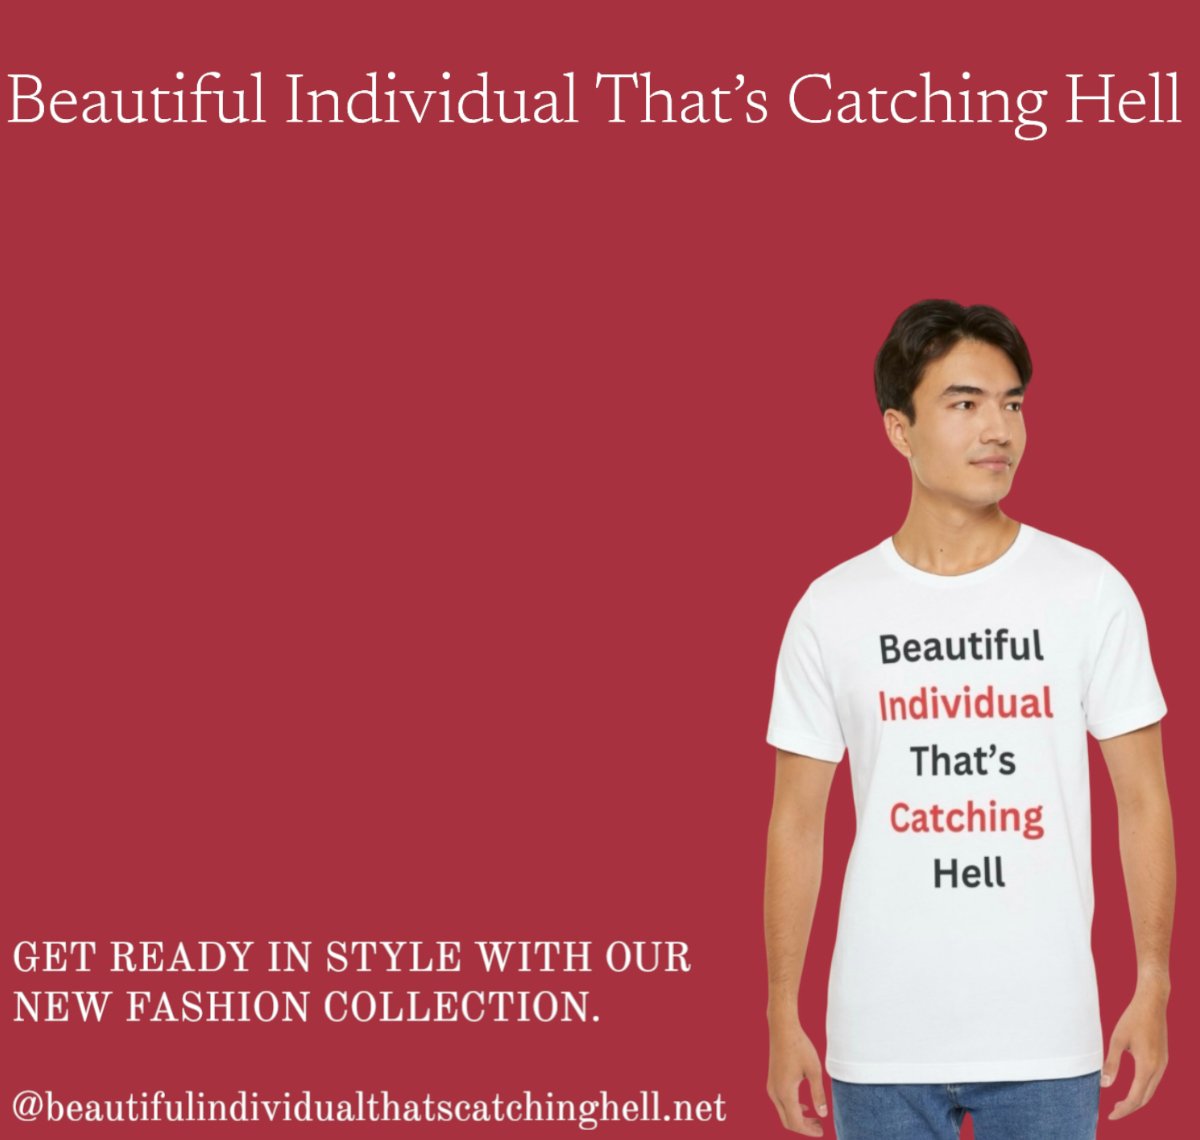The height and width of the screenshot is (1140, 1200).
Task: Click the "New fashion collection." text line
Action: (307, 1007)
